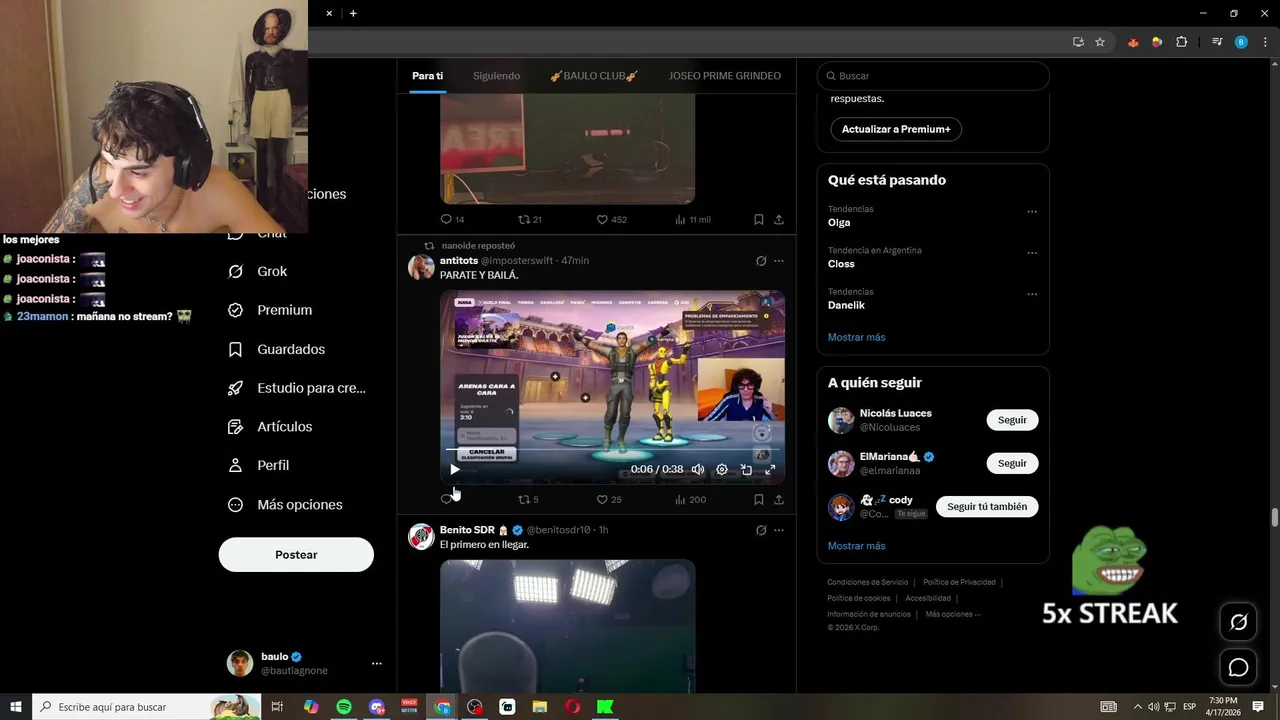Show hidden system tray icons

point(1137,707)
